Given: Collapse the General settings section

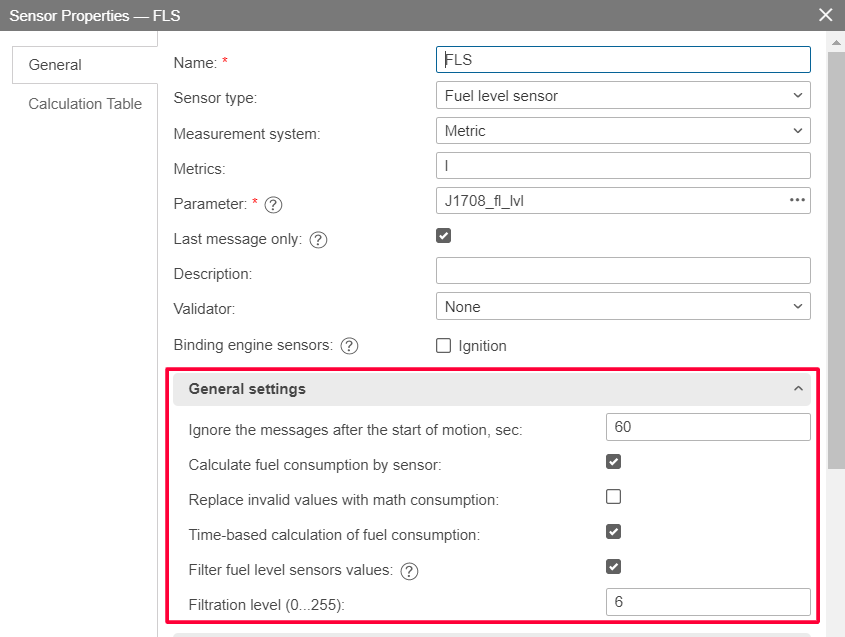Looking at the screenshot, I should [x=797, y=389].
